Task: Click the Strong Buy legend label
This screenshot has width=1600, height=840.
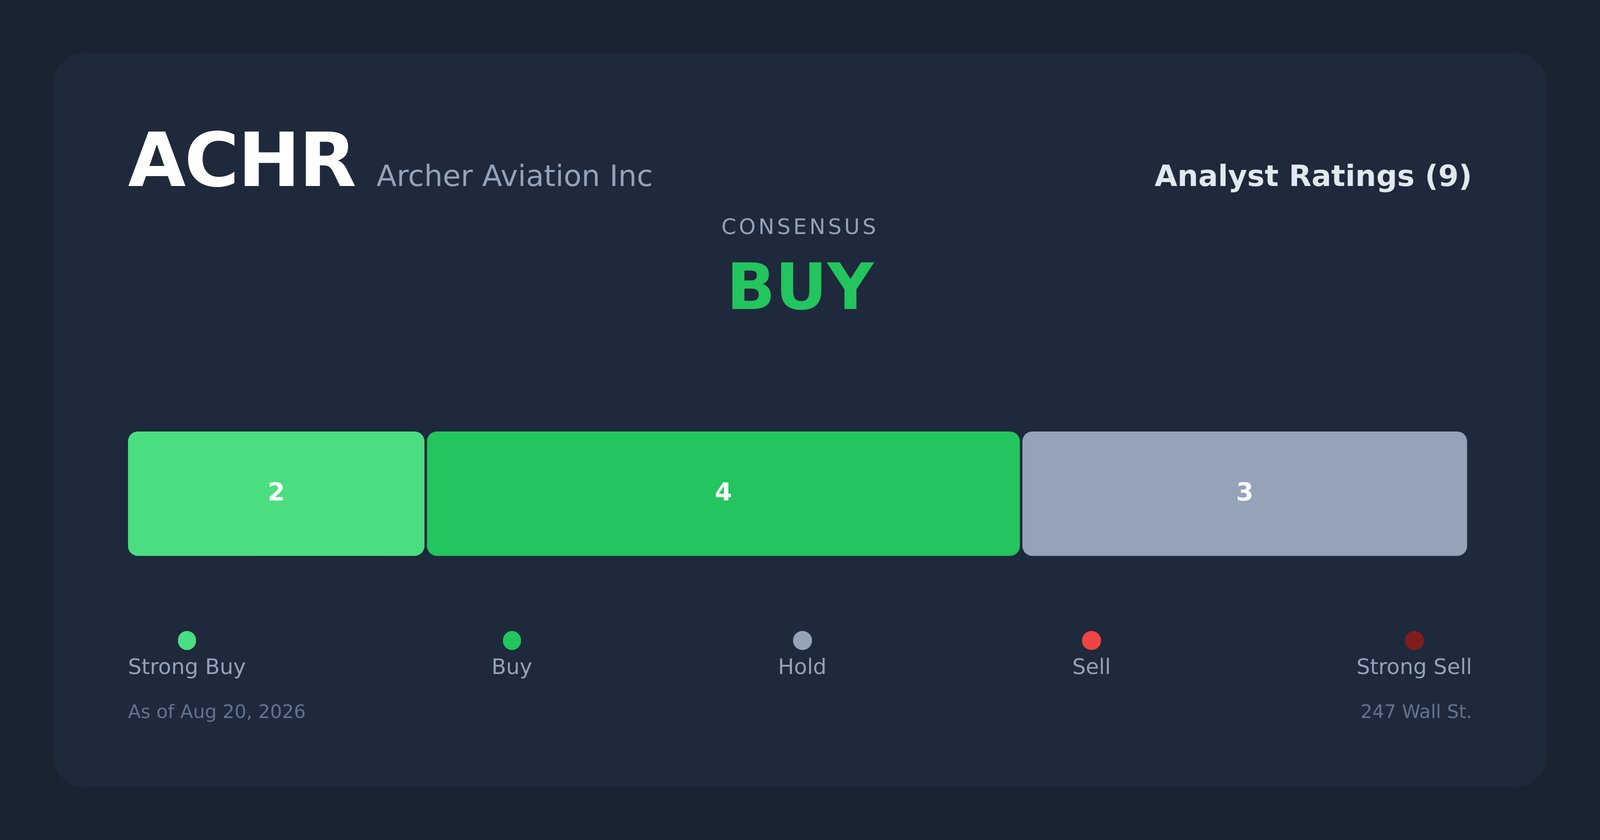Action: [187, 667]
